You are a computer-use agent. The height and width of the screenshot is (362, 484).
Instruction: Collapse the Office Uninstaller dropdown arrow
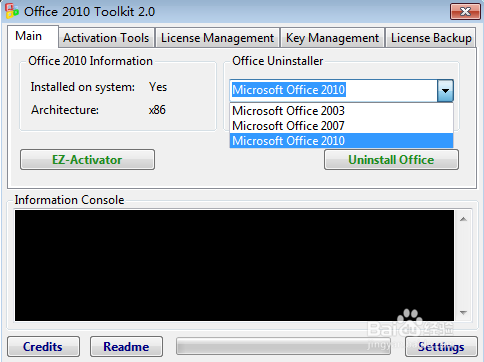pyautogui.click(x=445, y=90)
